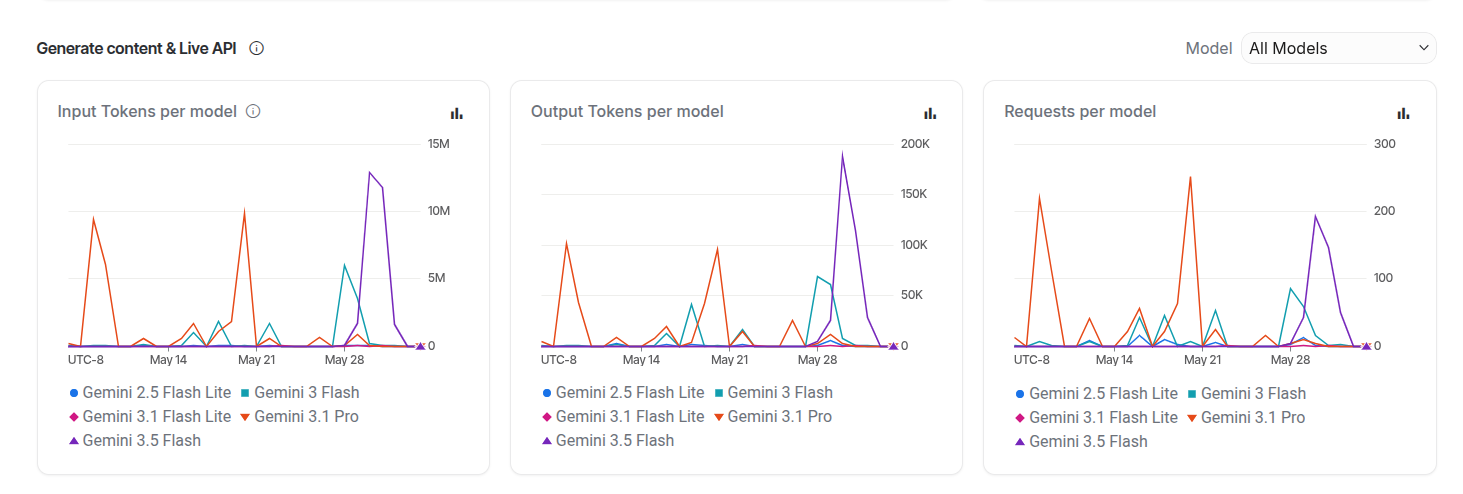Click bar chart icon in Requests per model card
1463x494 pixels.
click(1403, 113)
